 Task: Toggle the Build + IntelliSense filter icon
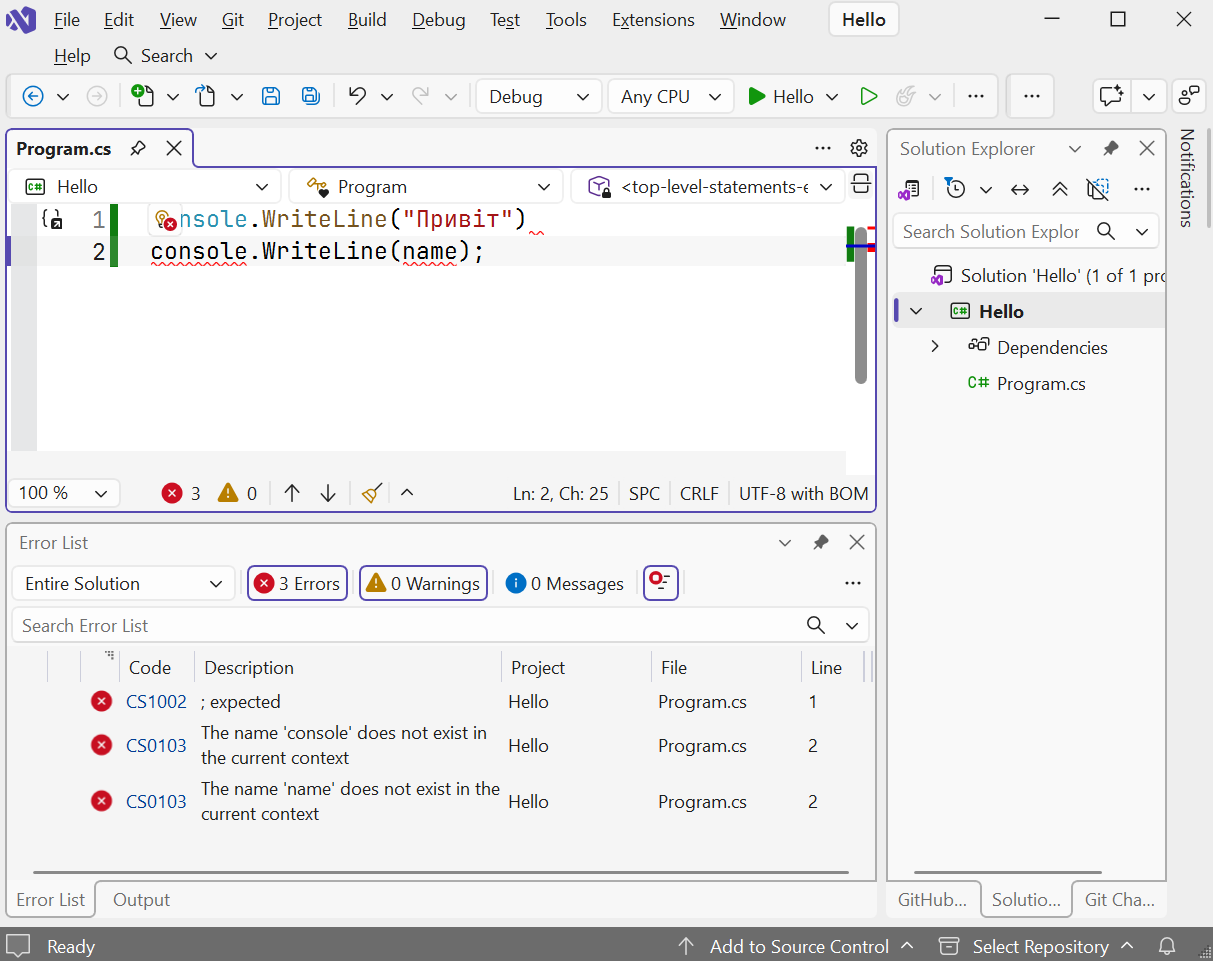[660, 582]
